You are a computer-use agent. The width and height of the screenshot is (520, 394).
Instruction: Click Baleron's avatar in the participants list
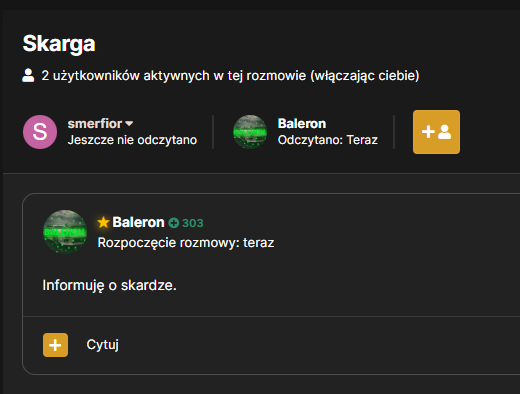pos(250,132)
